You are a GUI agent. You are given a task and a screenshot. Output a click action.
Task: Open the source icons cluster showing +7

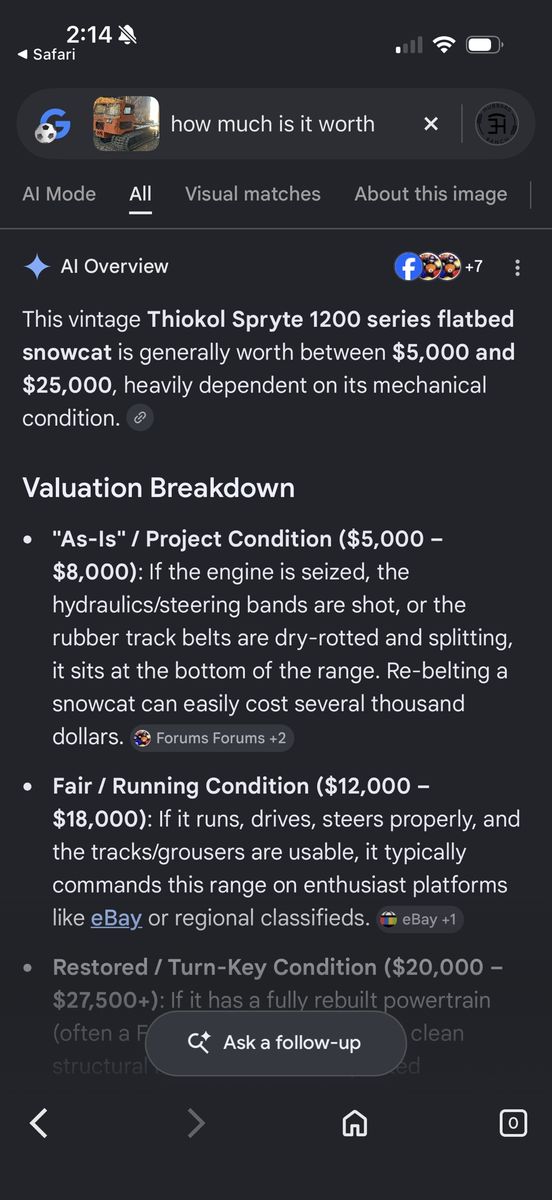(x=439, y=267)
